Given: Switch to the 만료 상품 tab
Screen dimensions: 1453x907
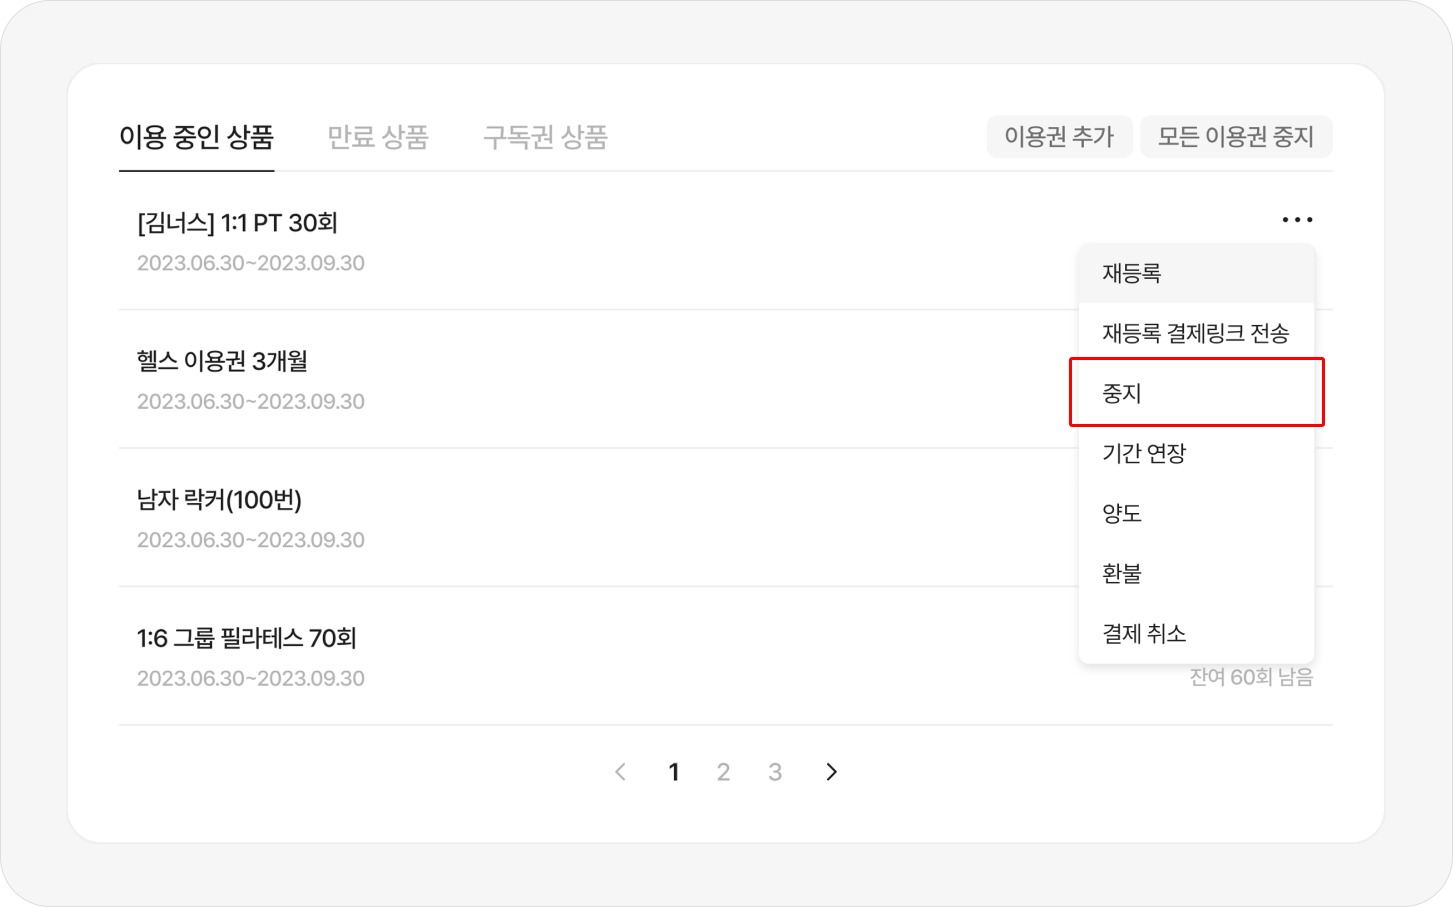Looking at the screenshot, I should (378, 137).
